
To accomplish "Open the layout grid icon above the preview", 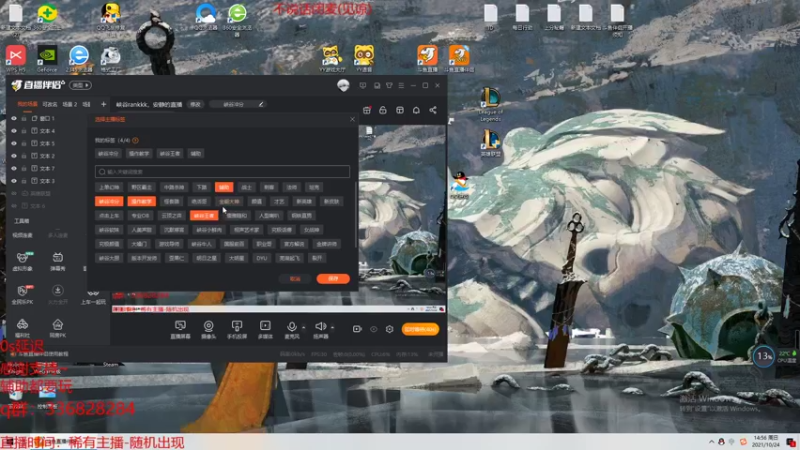I will point(399,110).
